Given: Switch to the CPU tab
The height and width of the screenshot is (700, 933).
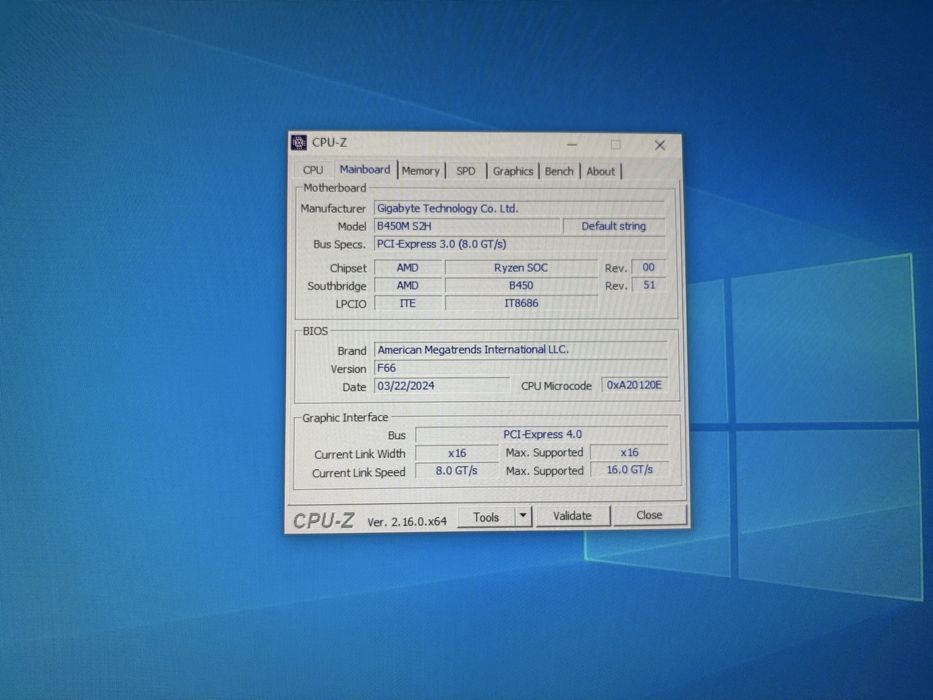Looking at the screenshot, I should (x=313, y=170).
